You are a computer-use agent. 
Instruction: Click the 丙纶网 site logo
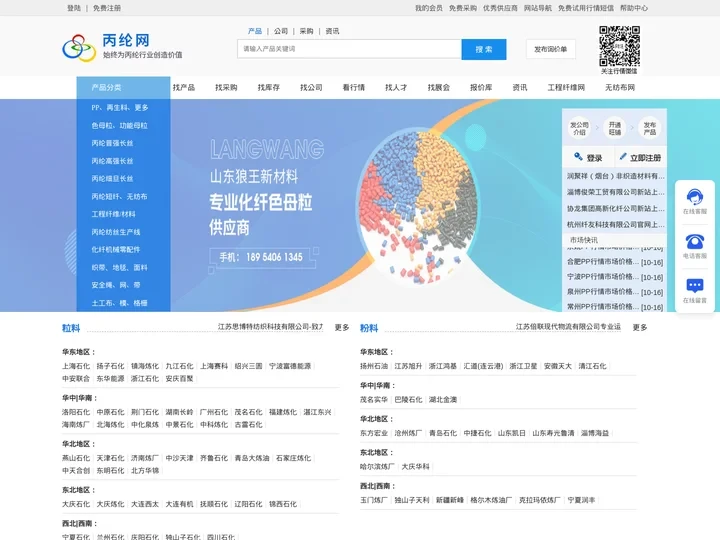[x=123, y=47]
